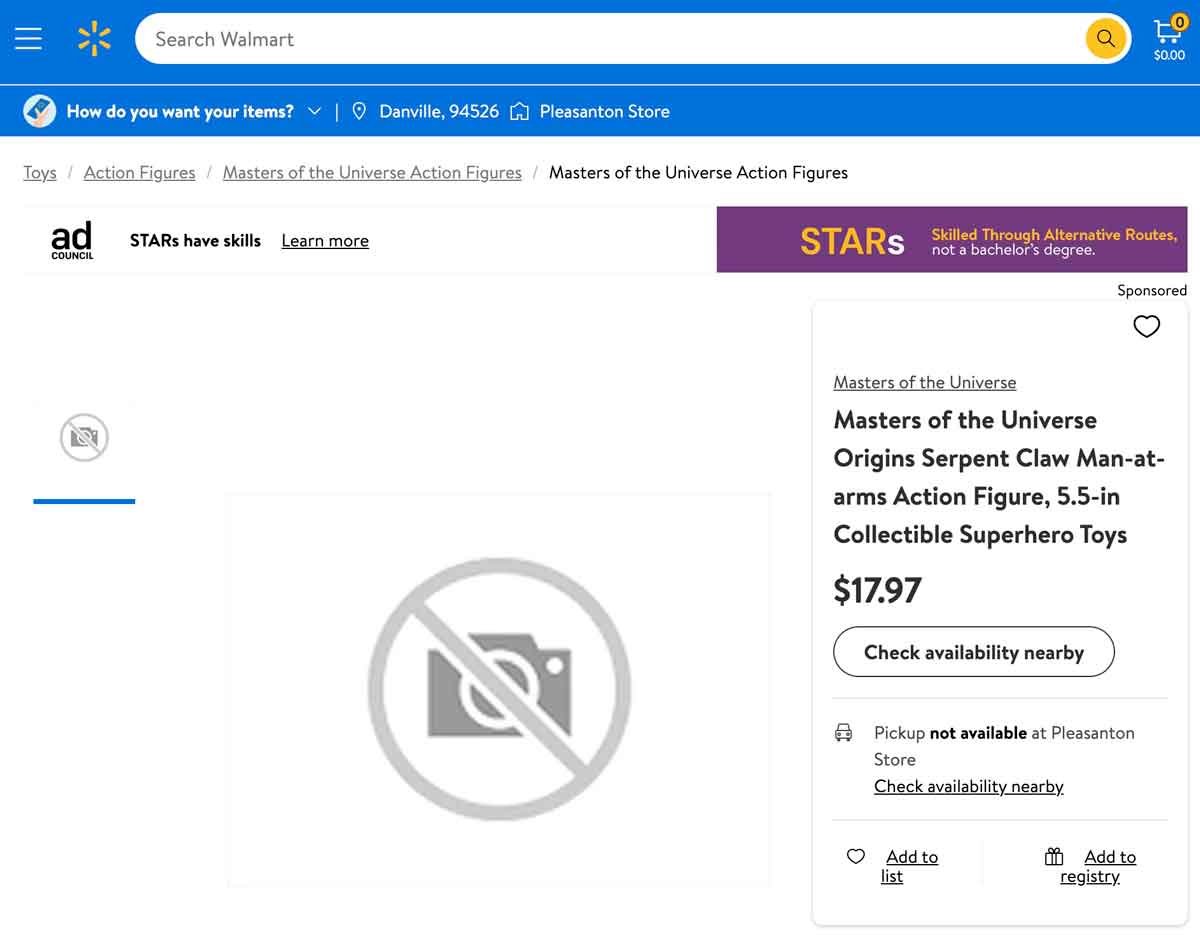The image size is (1200, 935).
Task: Click the fulfillment checkmark badge icon
Action: [38, 110]
